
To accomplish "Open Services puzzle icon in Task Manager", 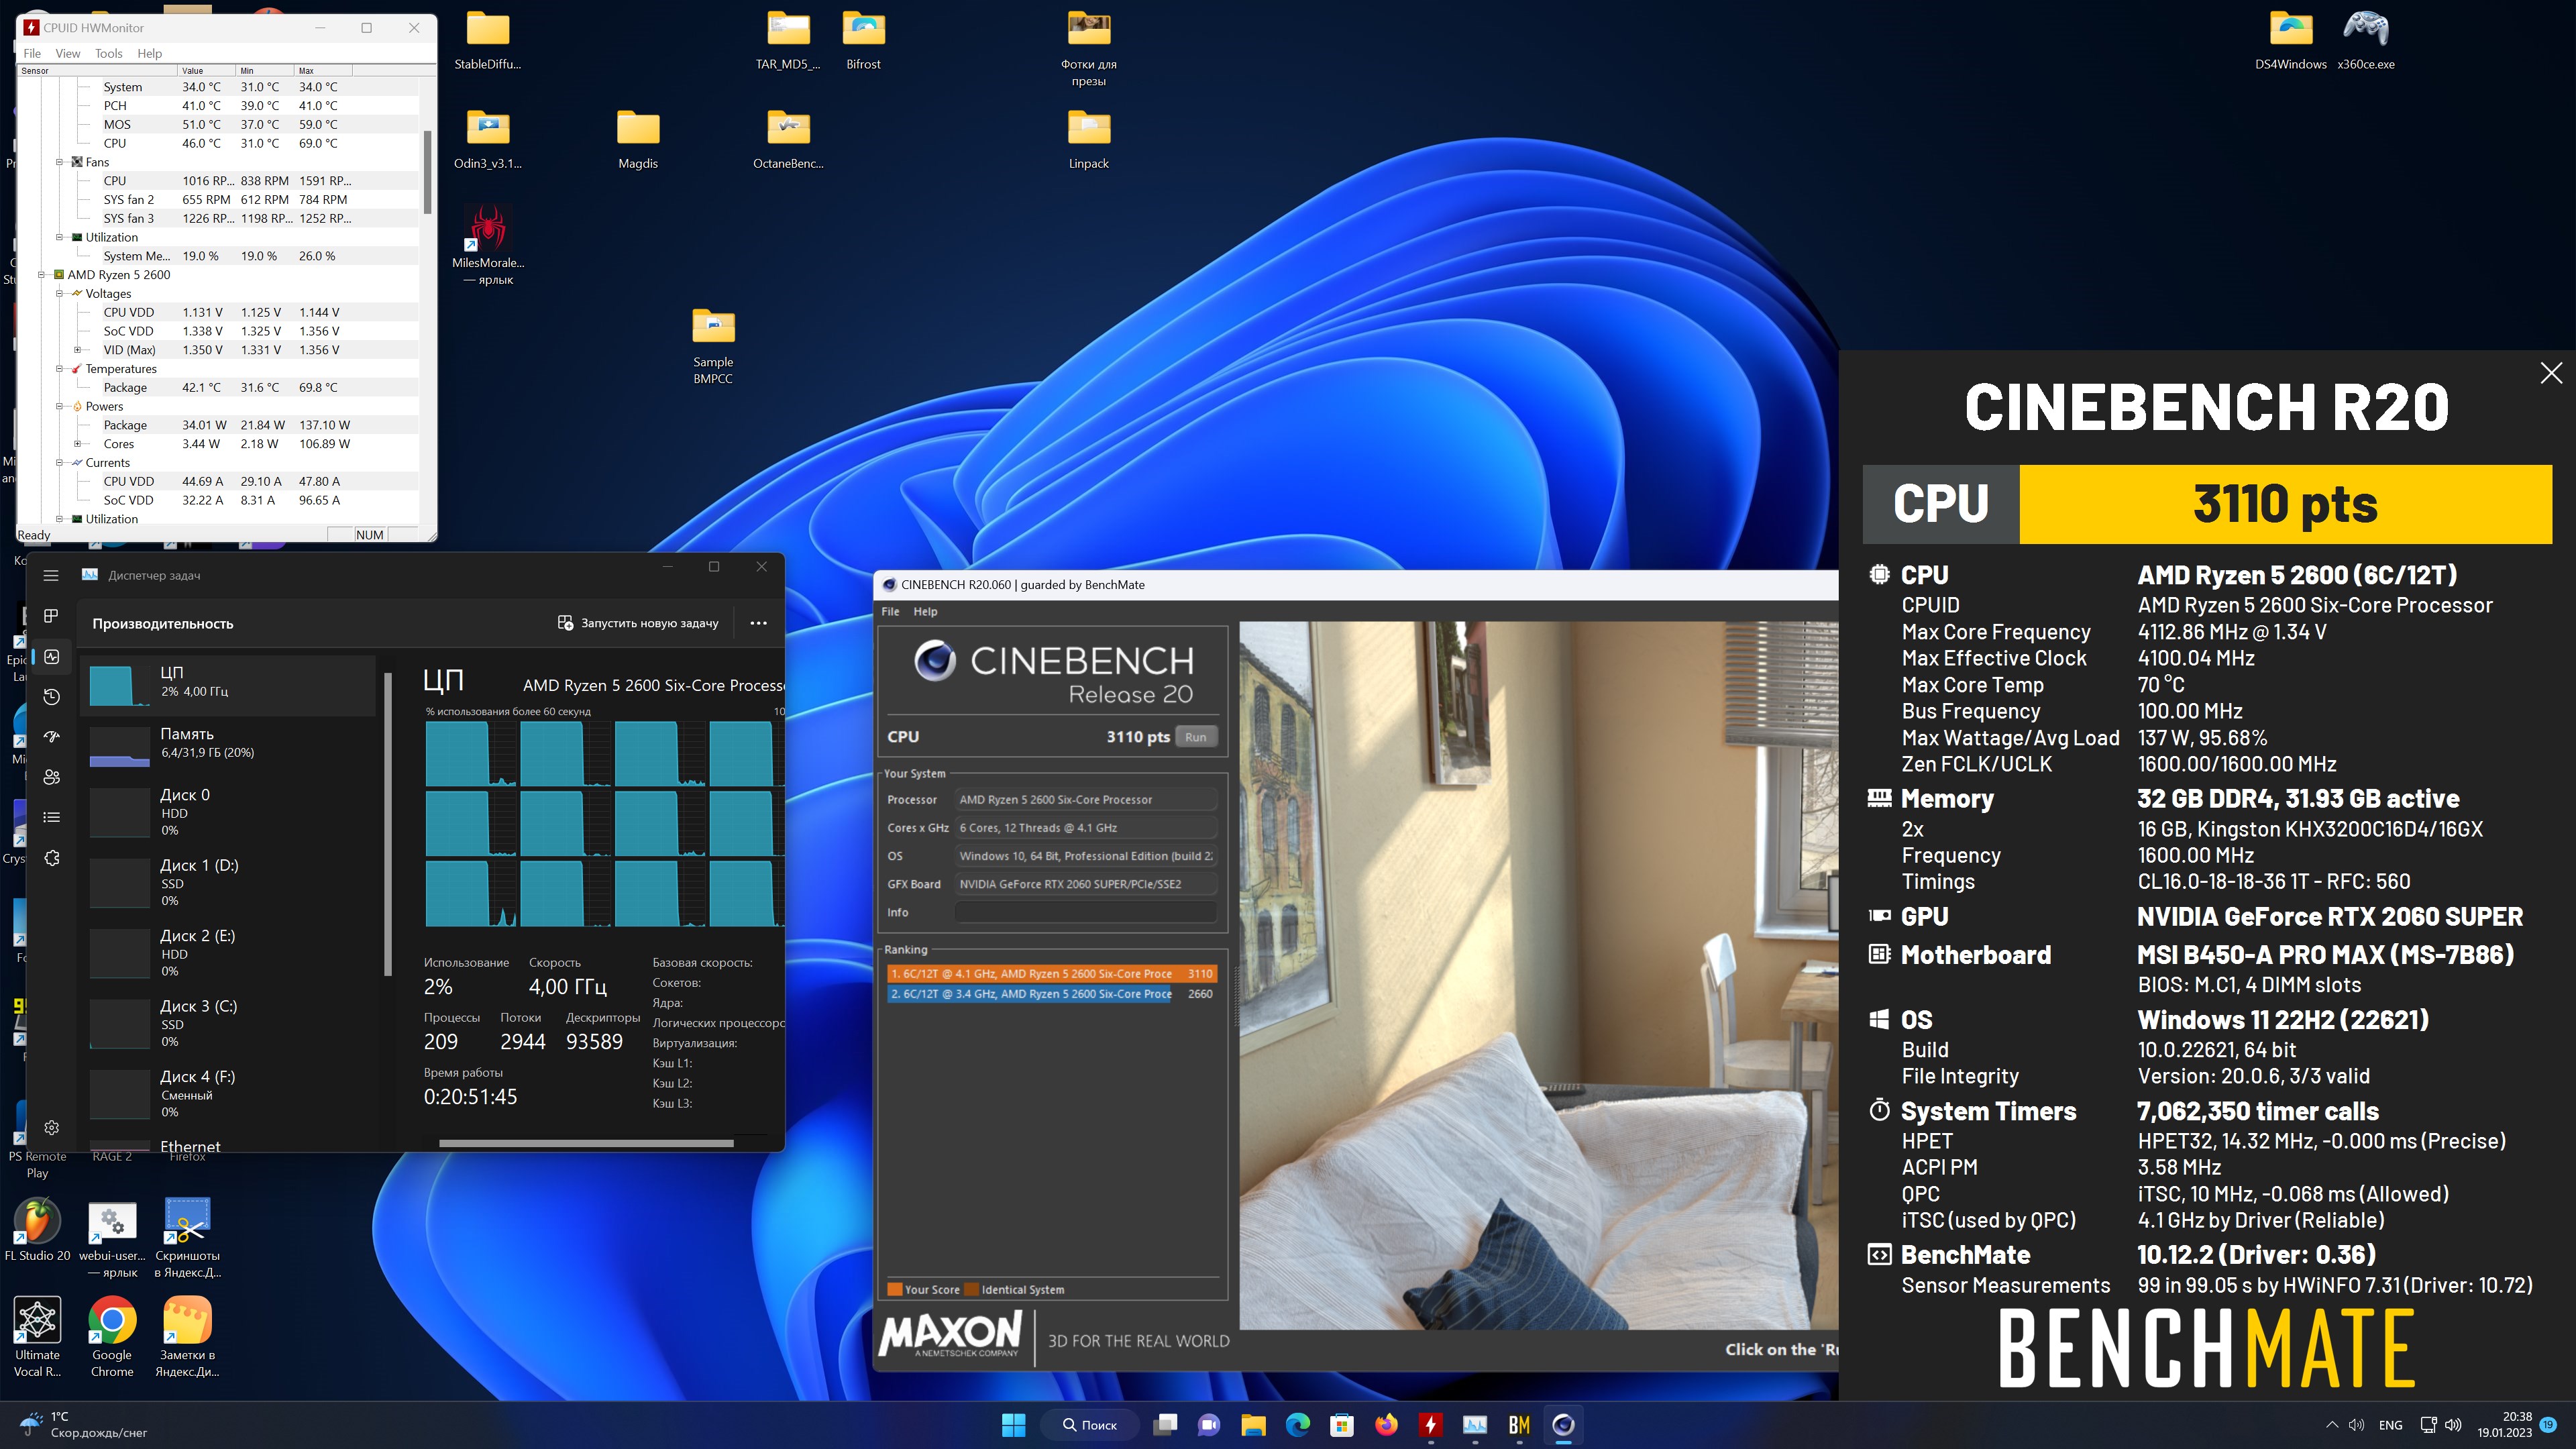I will (x=52, y=858).
